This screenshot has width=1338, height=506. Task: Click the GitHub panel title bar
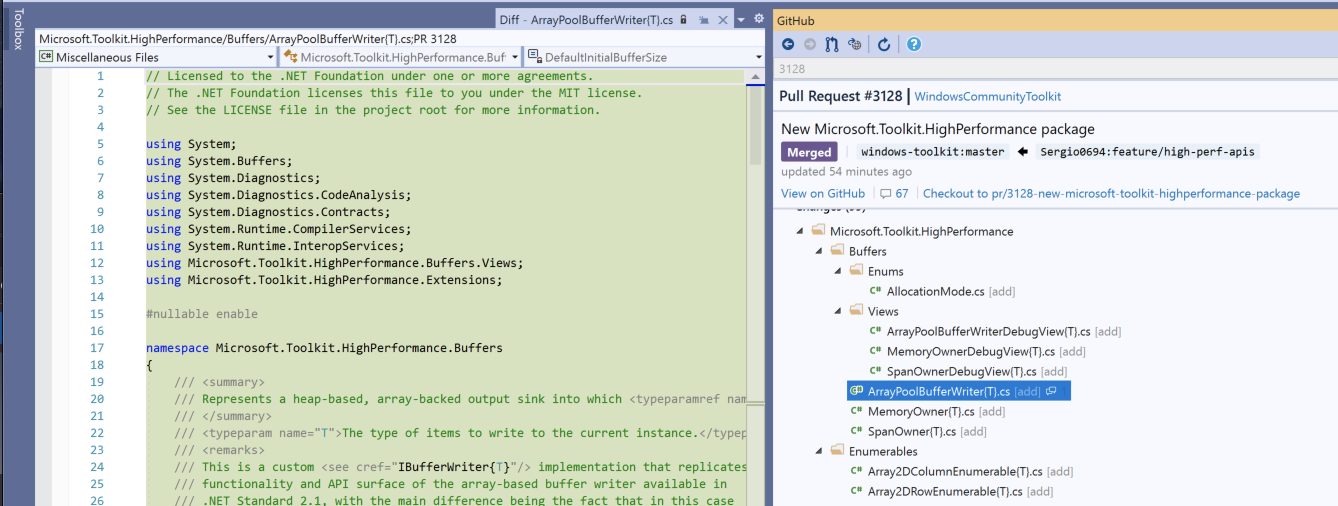[1054, 20]
